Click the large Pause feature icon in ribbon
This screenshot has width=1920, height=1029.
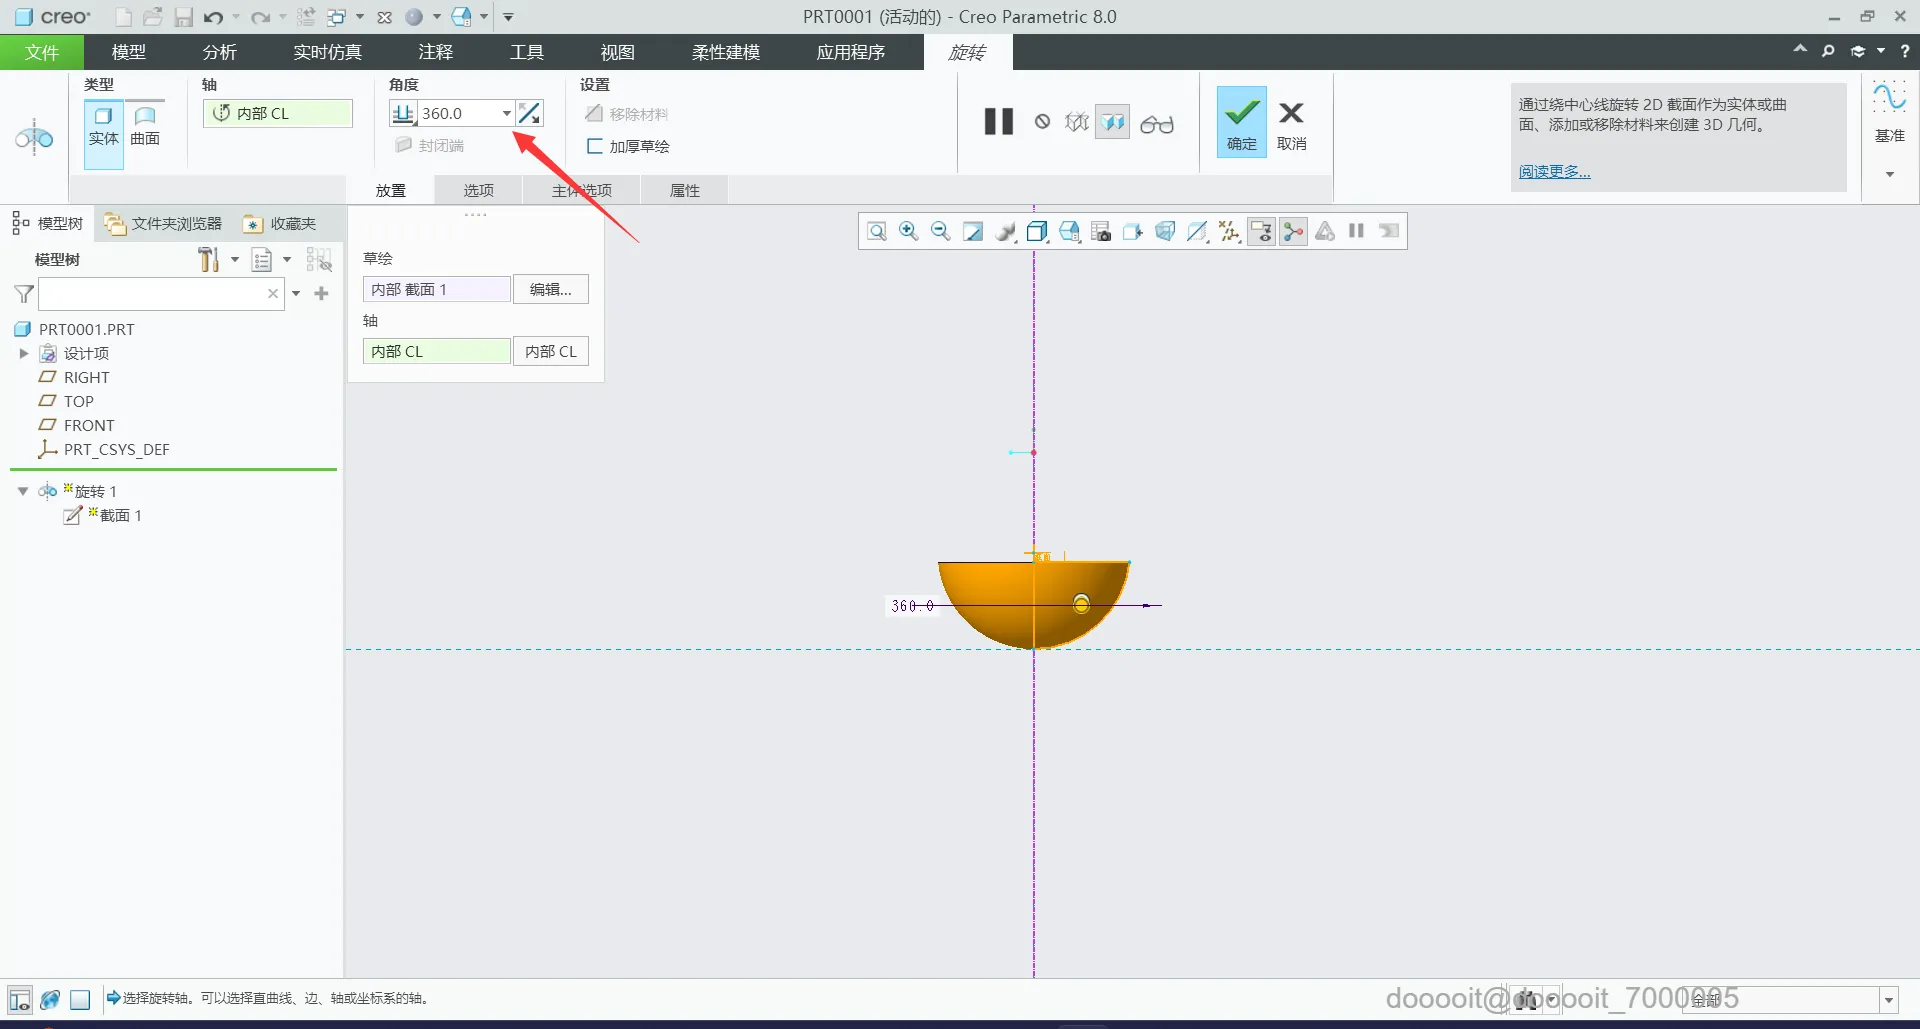point(999,122)
